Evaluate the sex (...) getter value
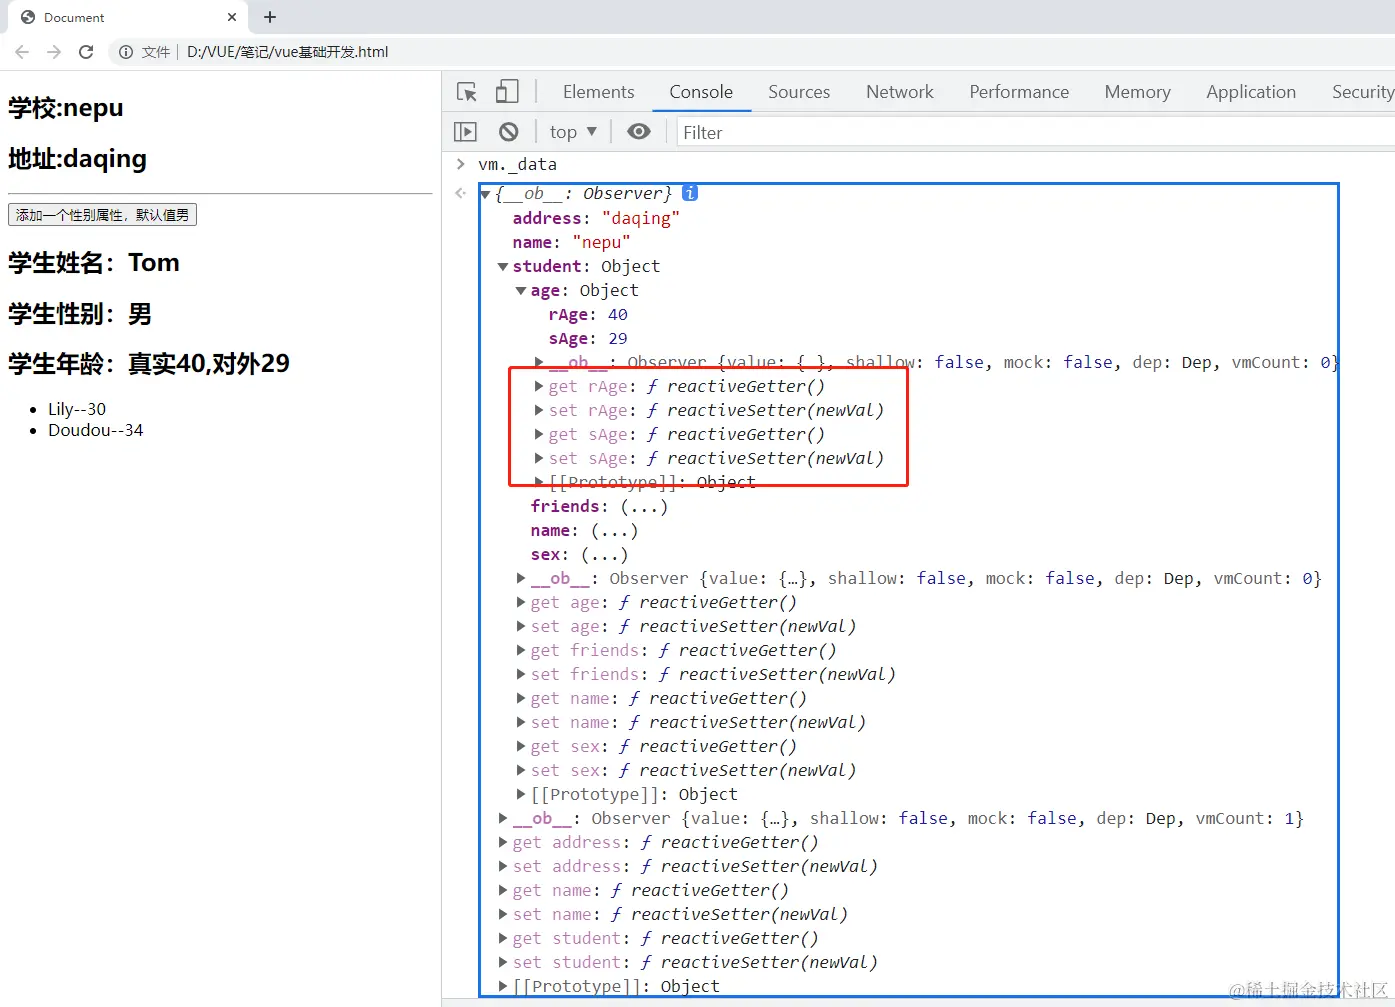 point(604,554)
